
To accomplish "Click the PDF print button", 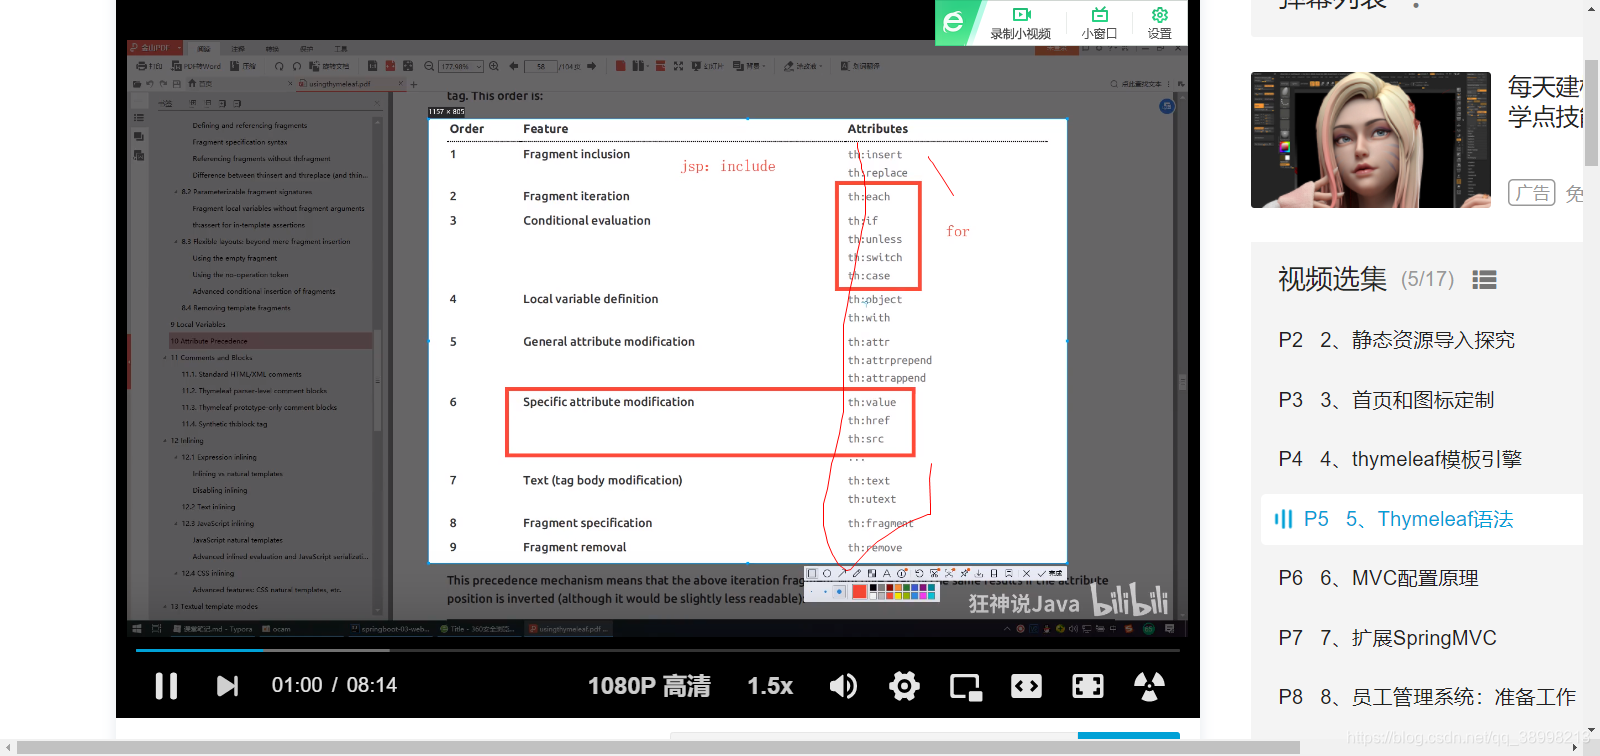I will [149, 66].
